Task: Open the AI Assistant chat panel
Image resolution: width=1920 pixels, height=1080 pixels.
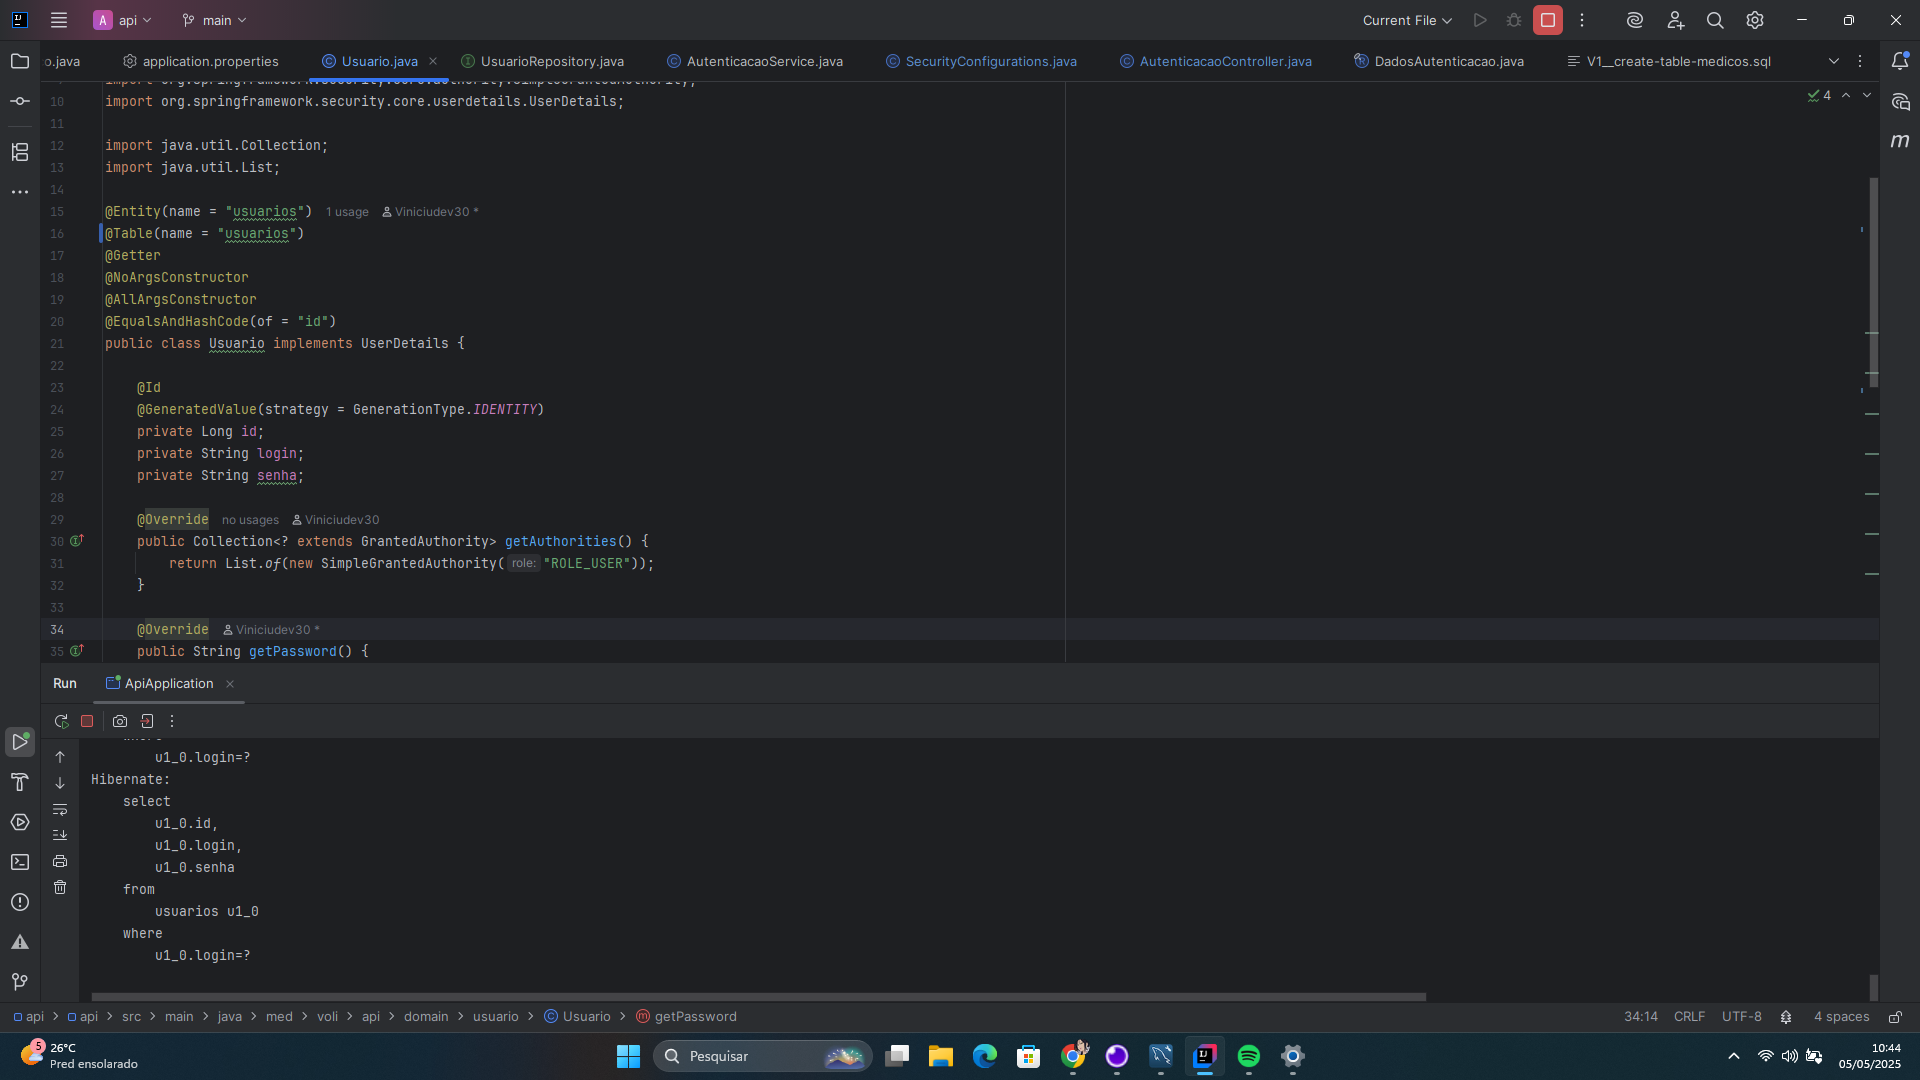Action: coord(1900,102)
